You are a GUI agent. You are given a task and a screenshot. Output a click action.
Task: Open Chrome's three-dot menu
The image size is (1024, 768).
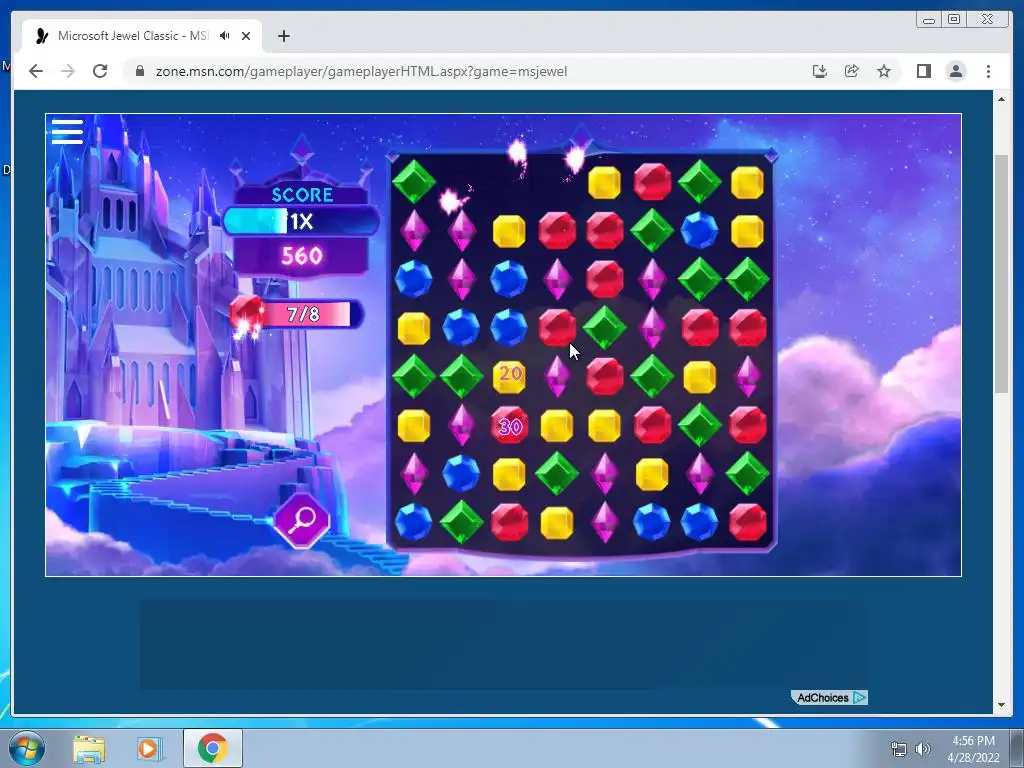988,71
